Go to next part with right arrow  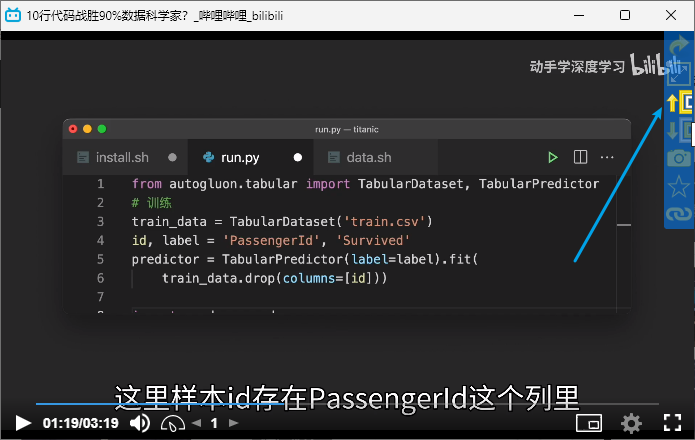pos(231,423)
